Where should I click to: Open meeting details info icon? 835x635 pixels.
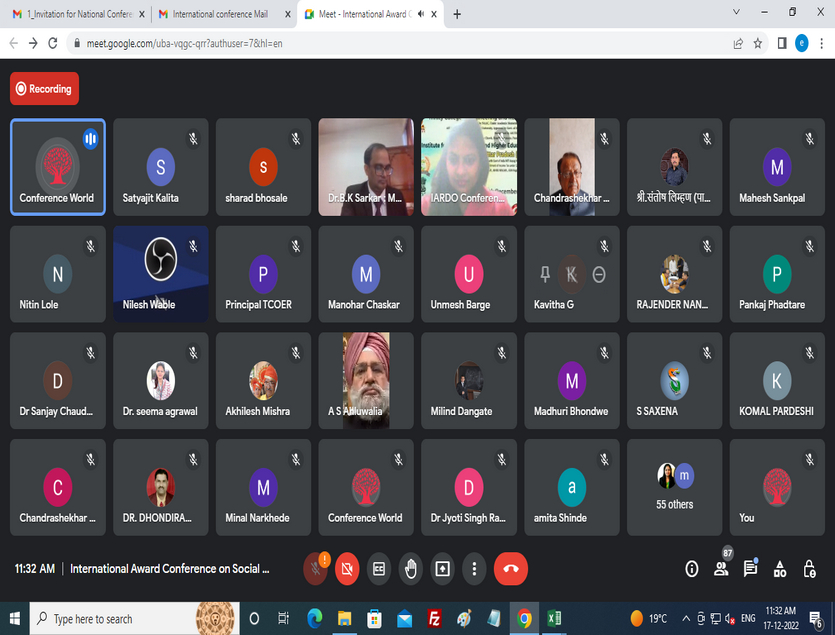[692, 569]
